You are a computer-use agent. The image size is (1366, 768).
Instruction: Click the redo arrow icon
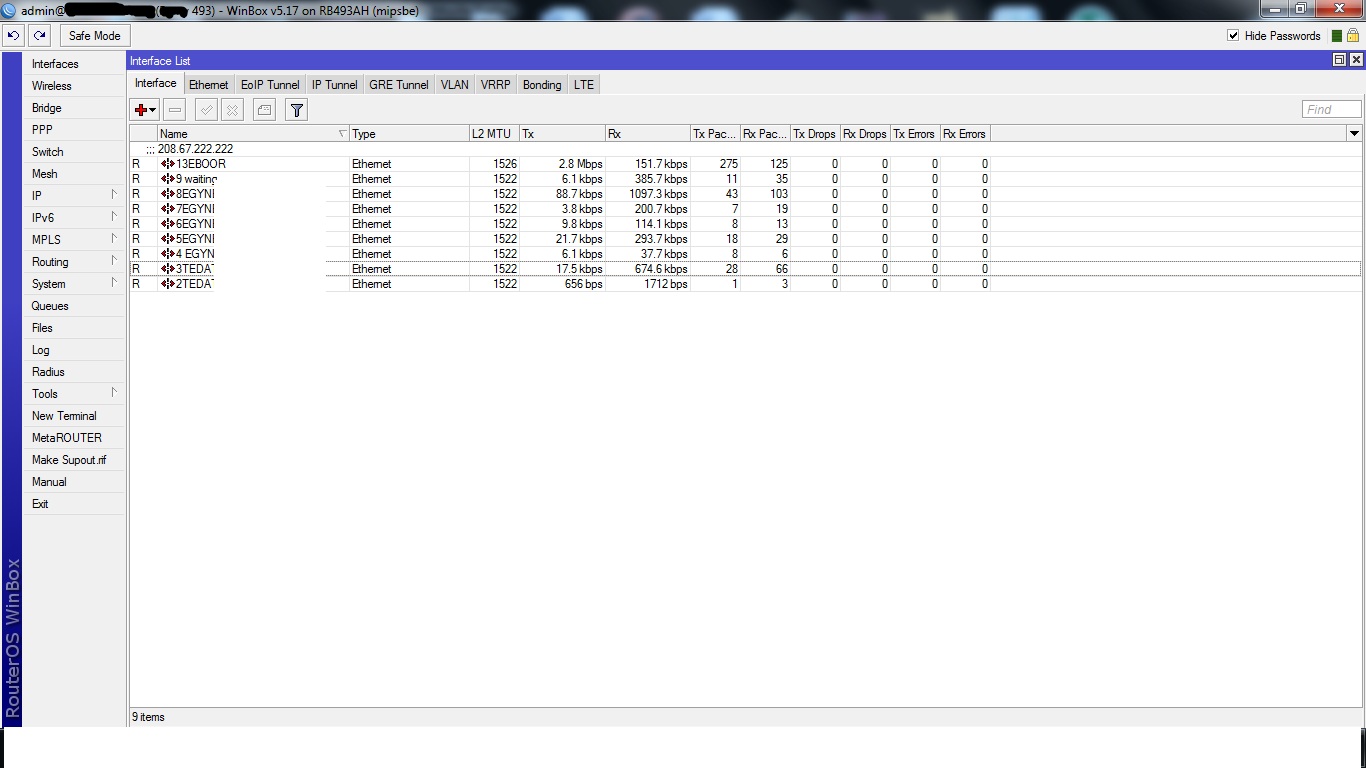(x=39, y=34)
